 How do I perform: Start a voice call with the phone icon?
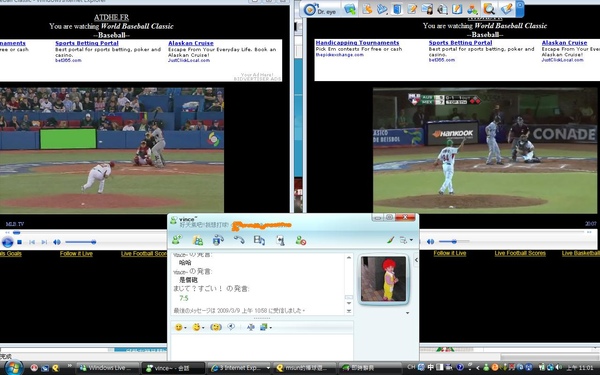coord(239,240)
